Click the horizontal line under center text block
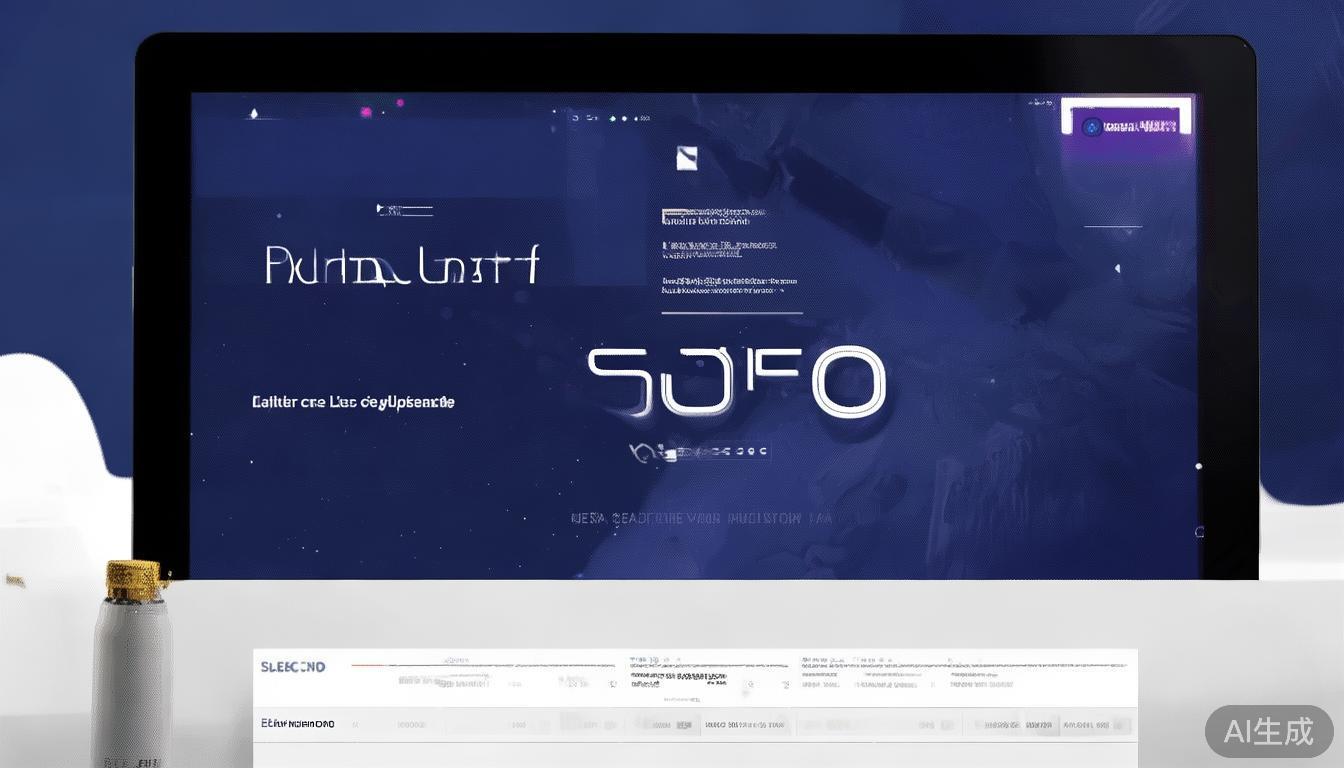1344x768 pixels. 731,313
